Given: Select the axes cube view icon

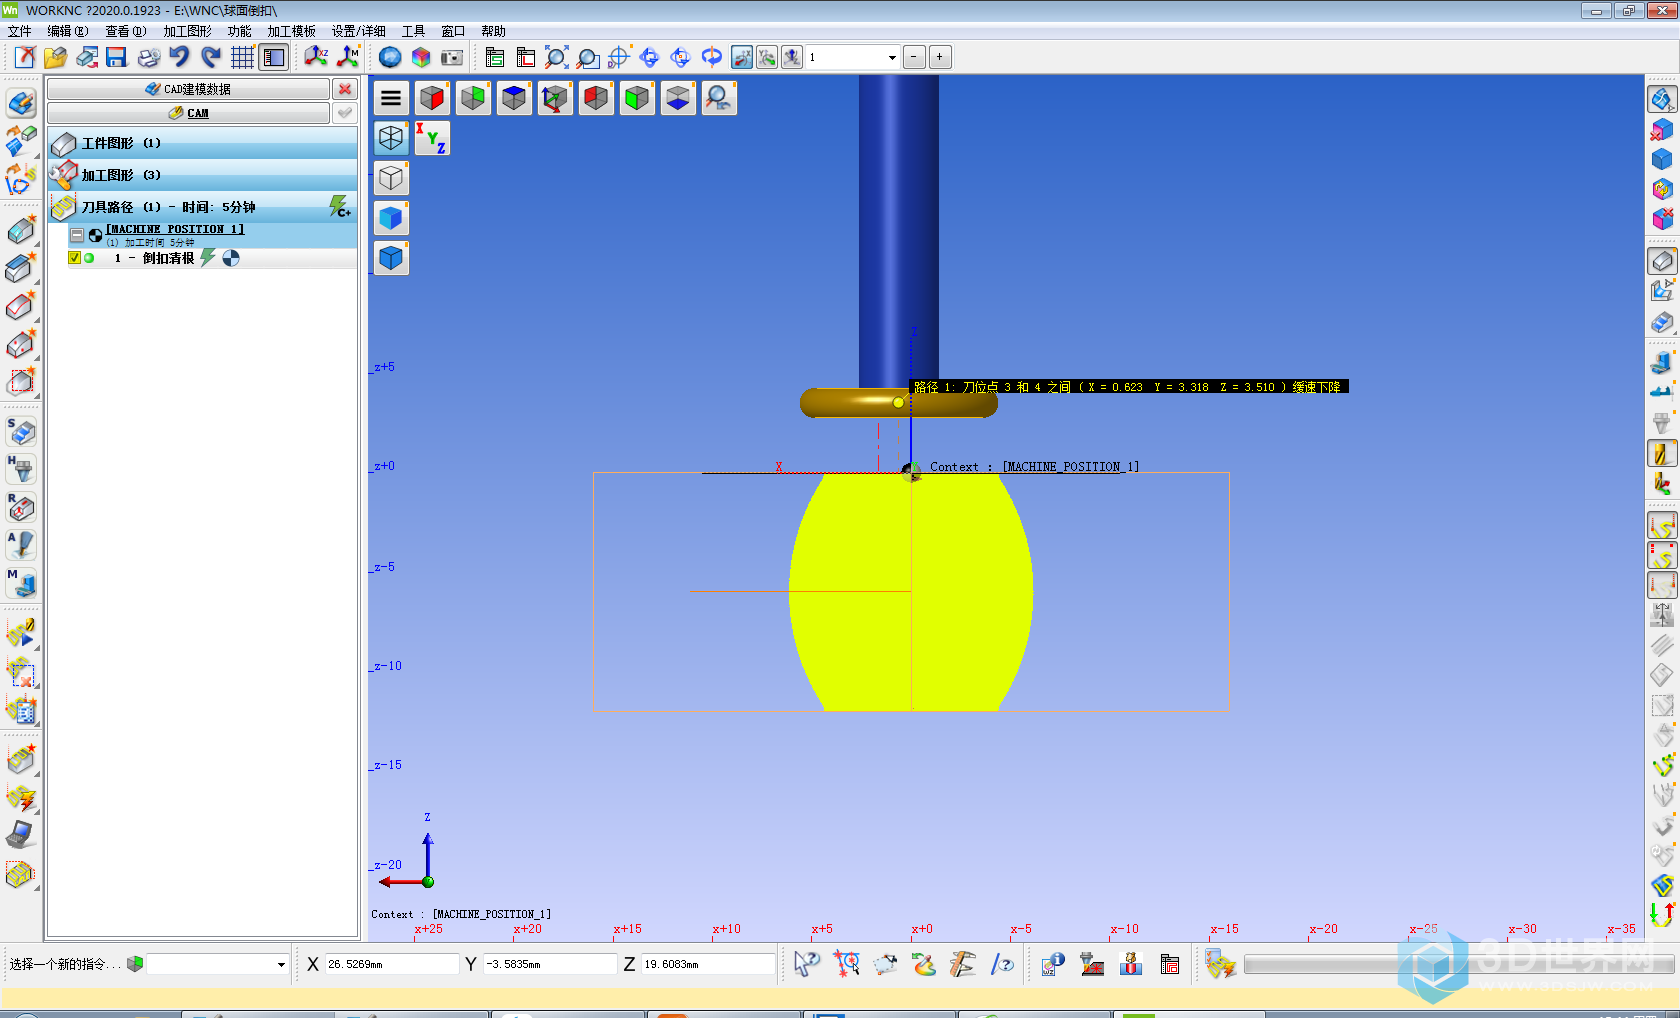Looking at the screenshot, I should pos(555,98).
